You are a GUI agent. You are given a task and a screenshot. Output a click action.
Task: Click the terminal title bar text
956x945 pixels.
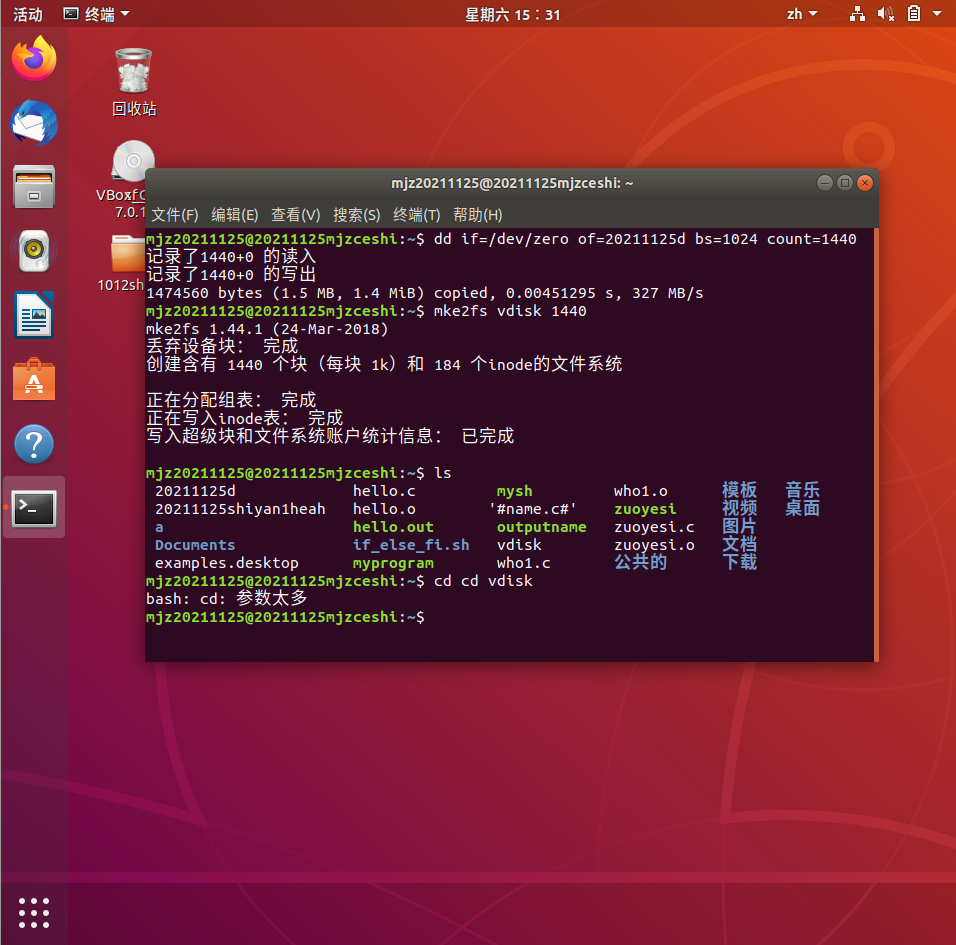[x=512, y=183]
